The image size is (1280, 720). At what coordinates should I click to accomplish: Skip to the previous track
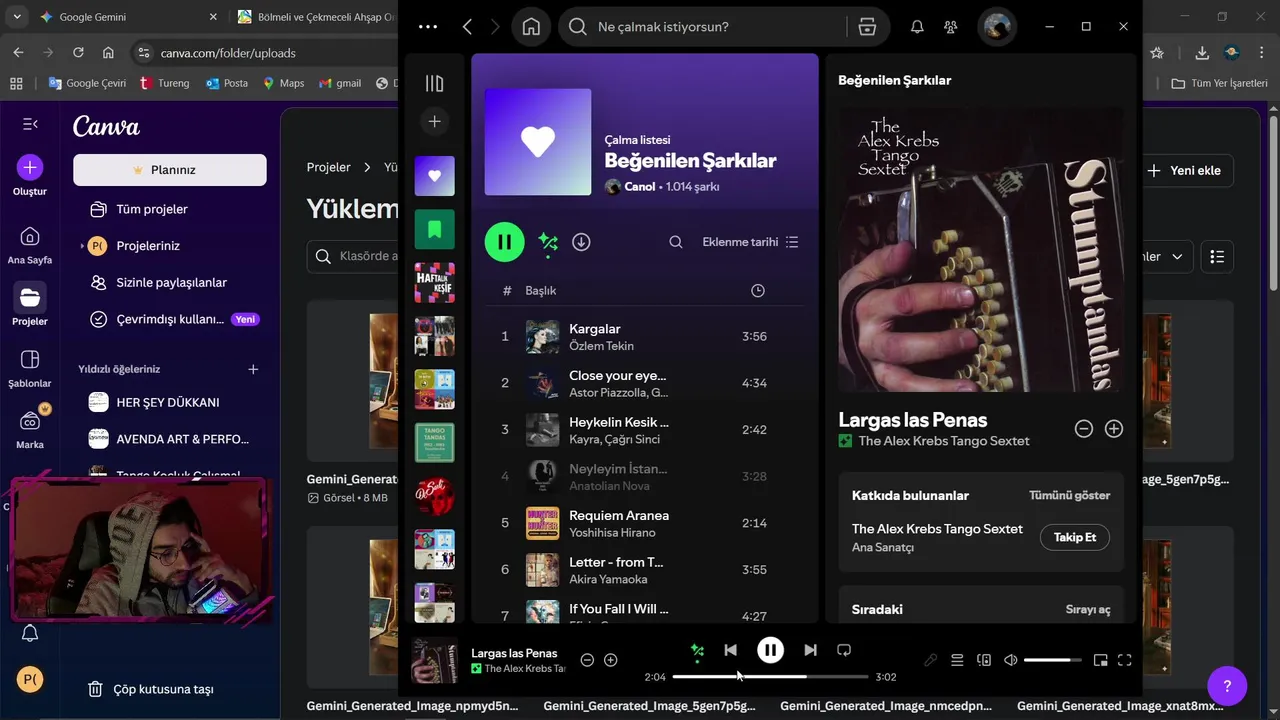point(730,651)
